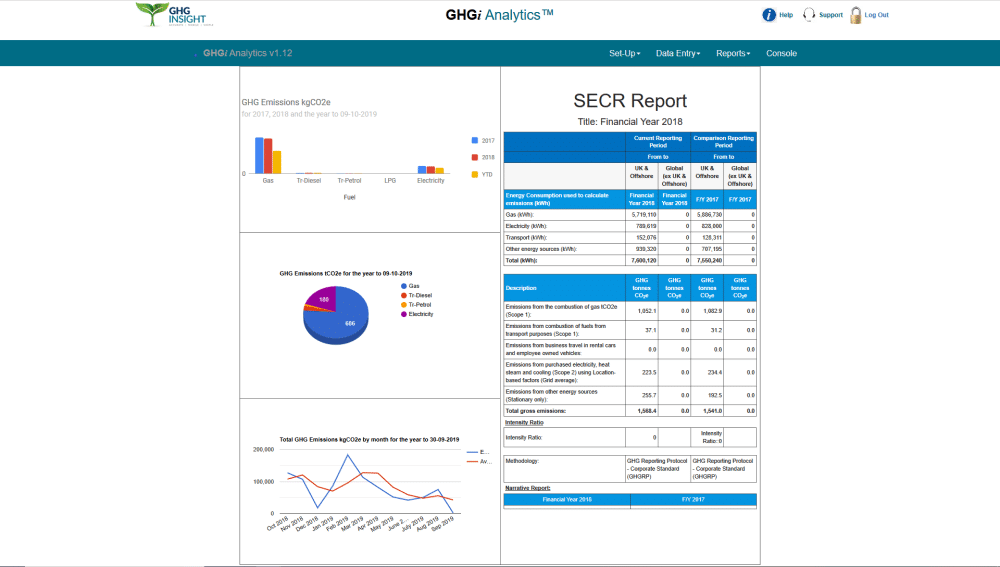Click the 1,568.4 total emissions cell
Image resolution: width=1000 pixels, height=567 pixels.
(642, 411)
